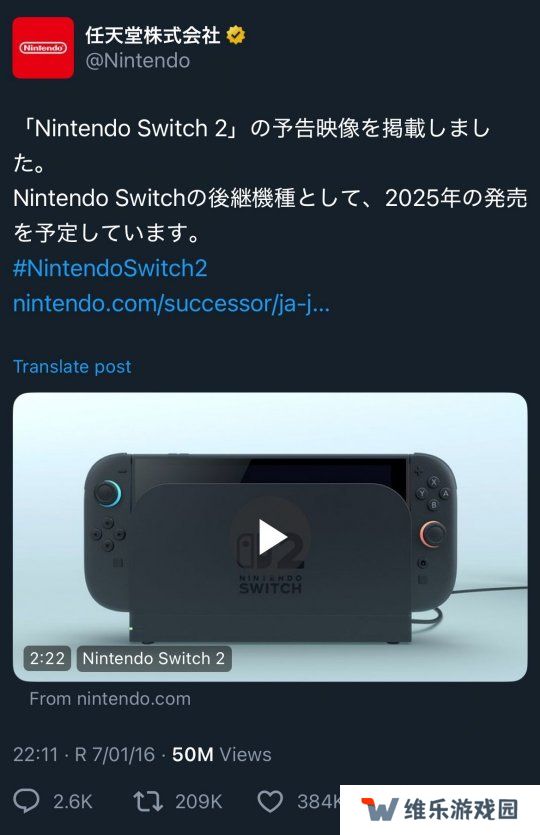
Task: Open the Nintendo profile avatar
Action: 43,48
